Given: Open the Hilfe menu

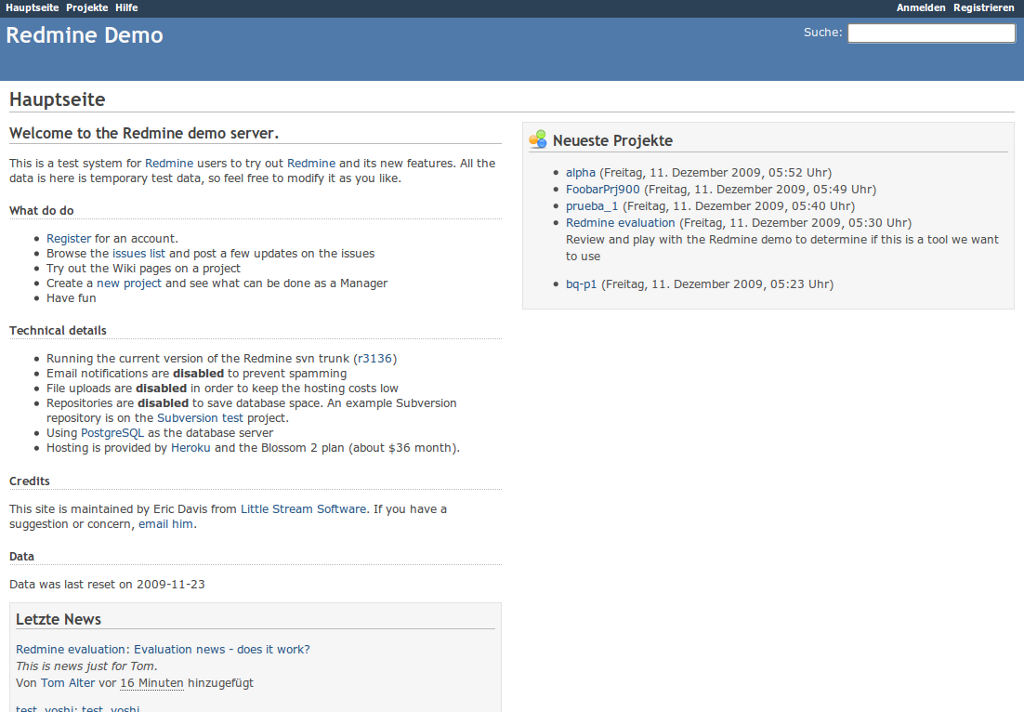Looking at the screenshot, I should click(126, 7).
